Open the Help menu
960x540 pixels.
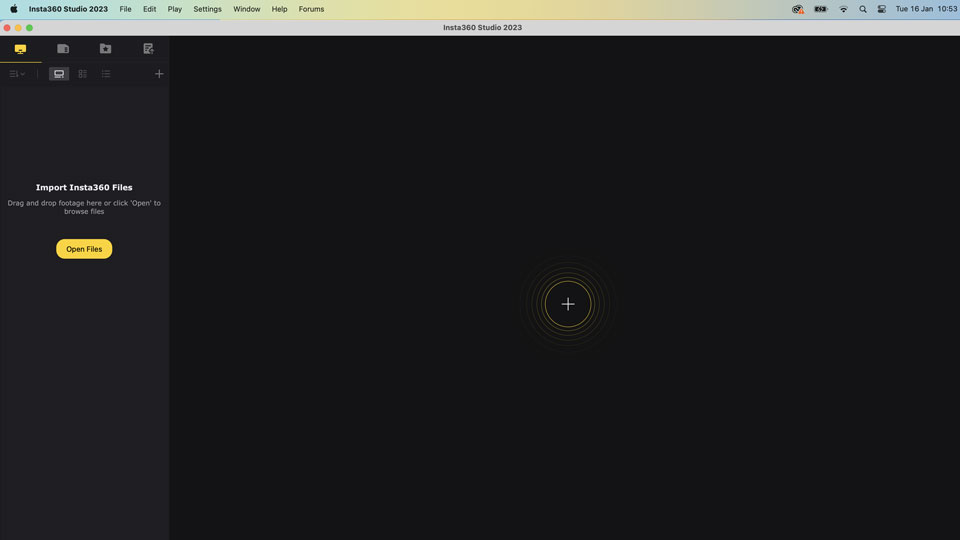tap(279, 9)
